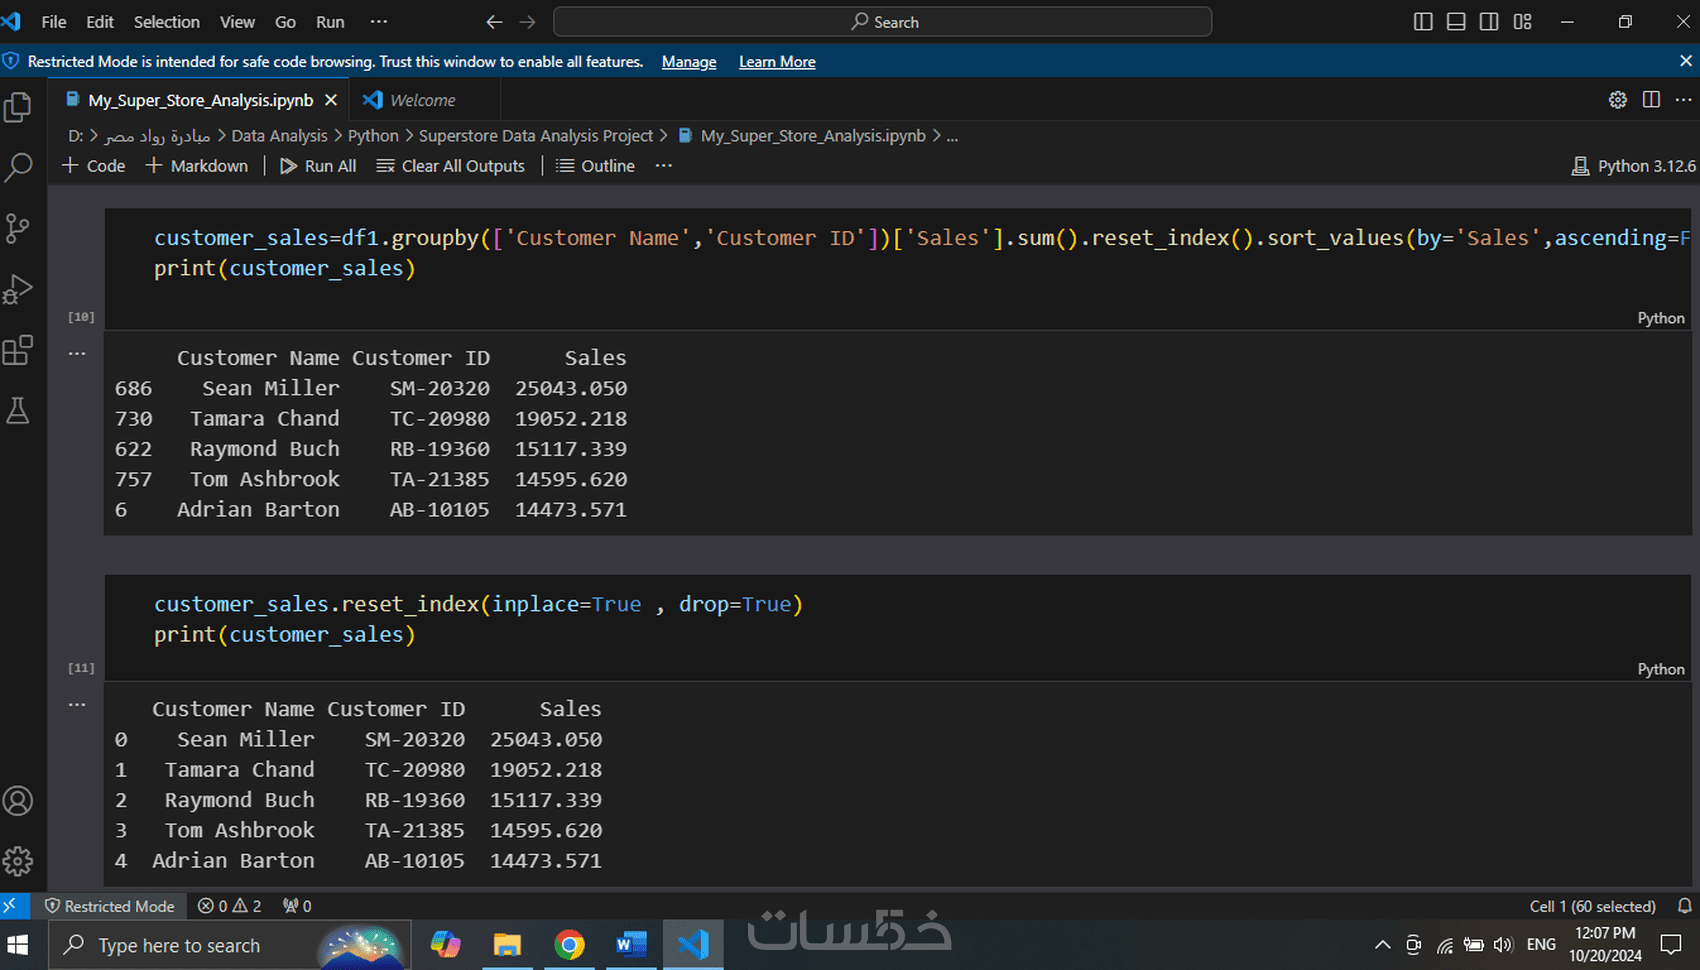Image resolution: width=1700 pixels, height=970 pixels.
Task: Open the notebook toolbar ellipsis menu
Action: point(663,165)
